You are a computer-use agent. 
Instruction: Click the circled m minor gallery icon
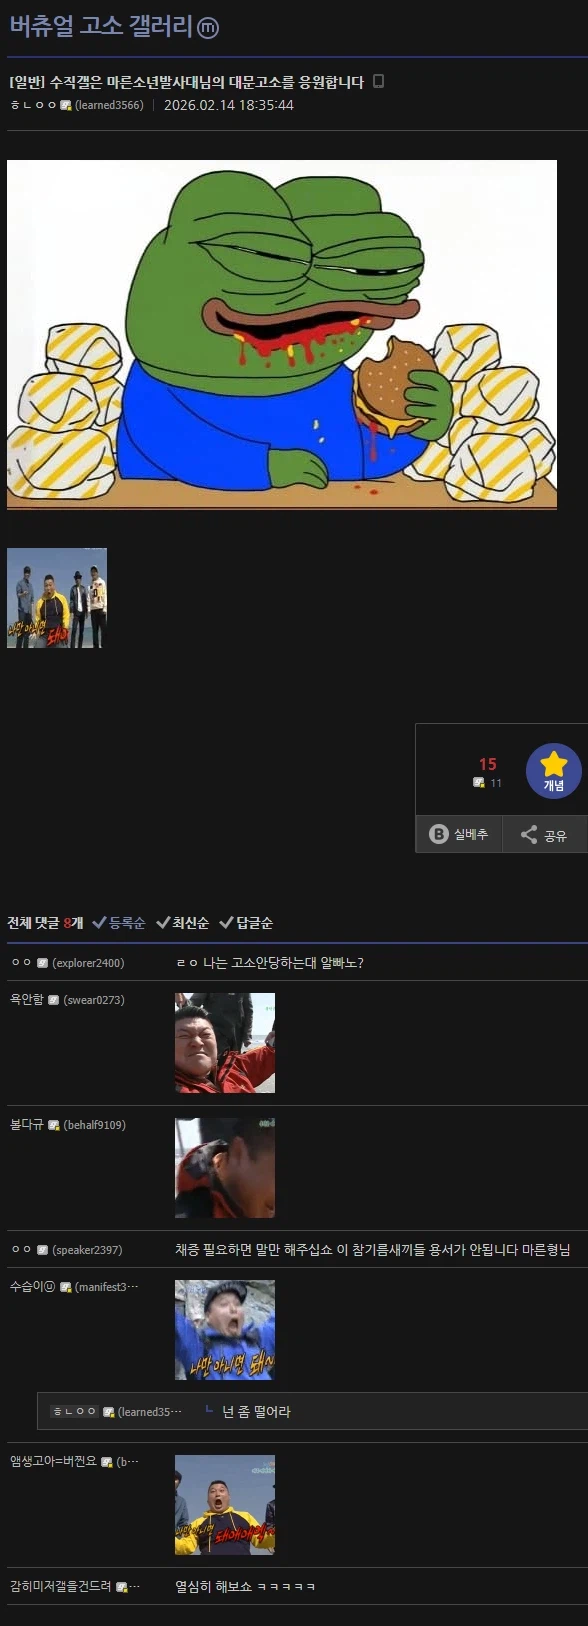208,29
